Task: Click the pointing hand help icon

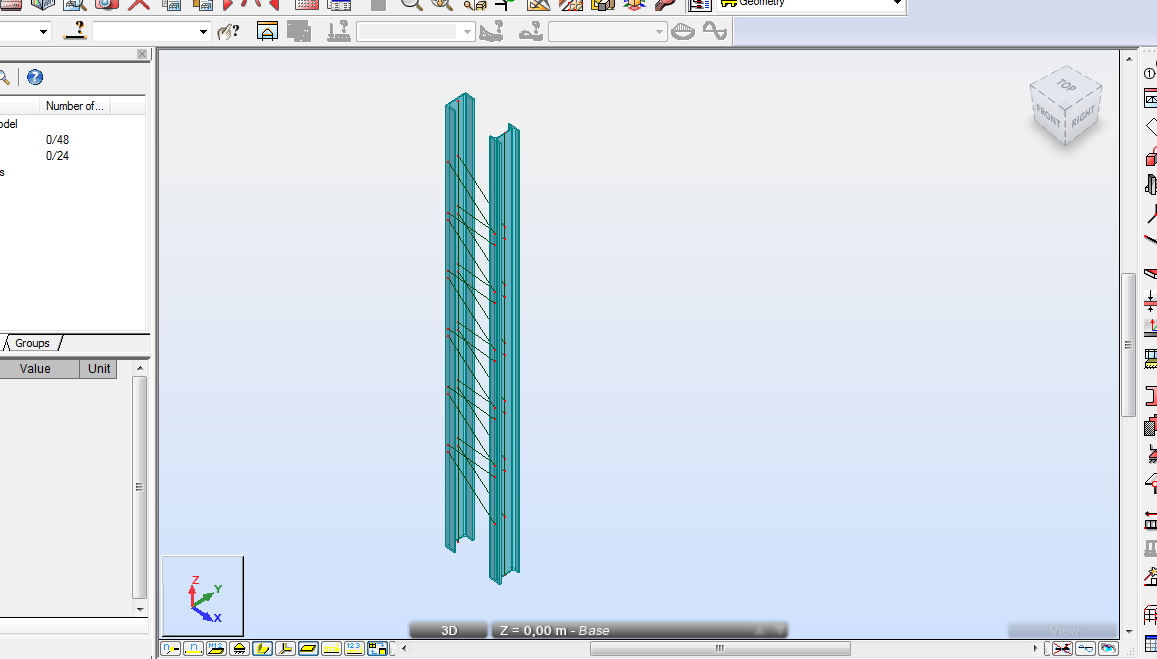Action: [x=229, y=32]
